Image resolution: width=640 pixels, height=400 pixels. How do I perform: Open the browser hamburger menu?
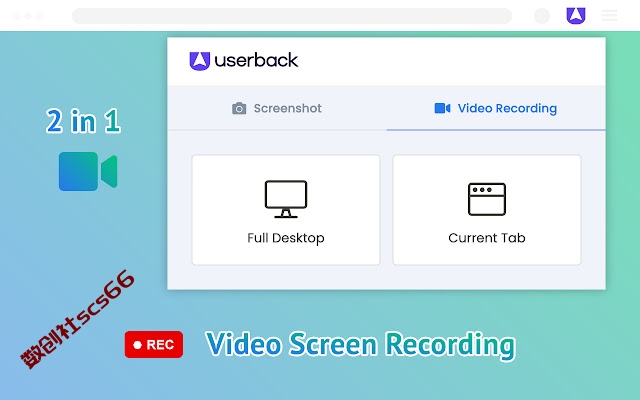click(x=609, y=16)
